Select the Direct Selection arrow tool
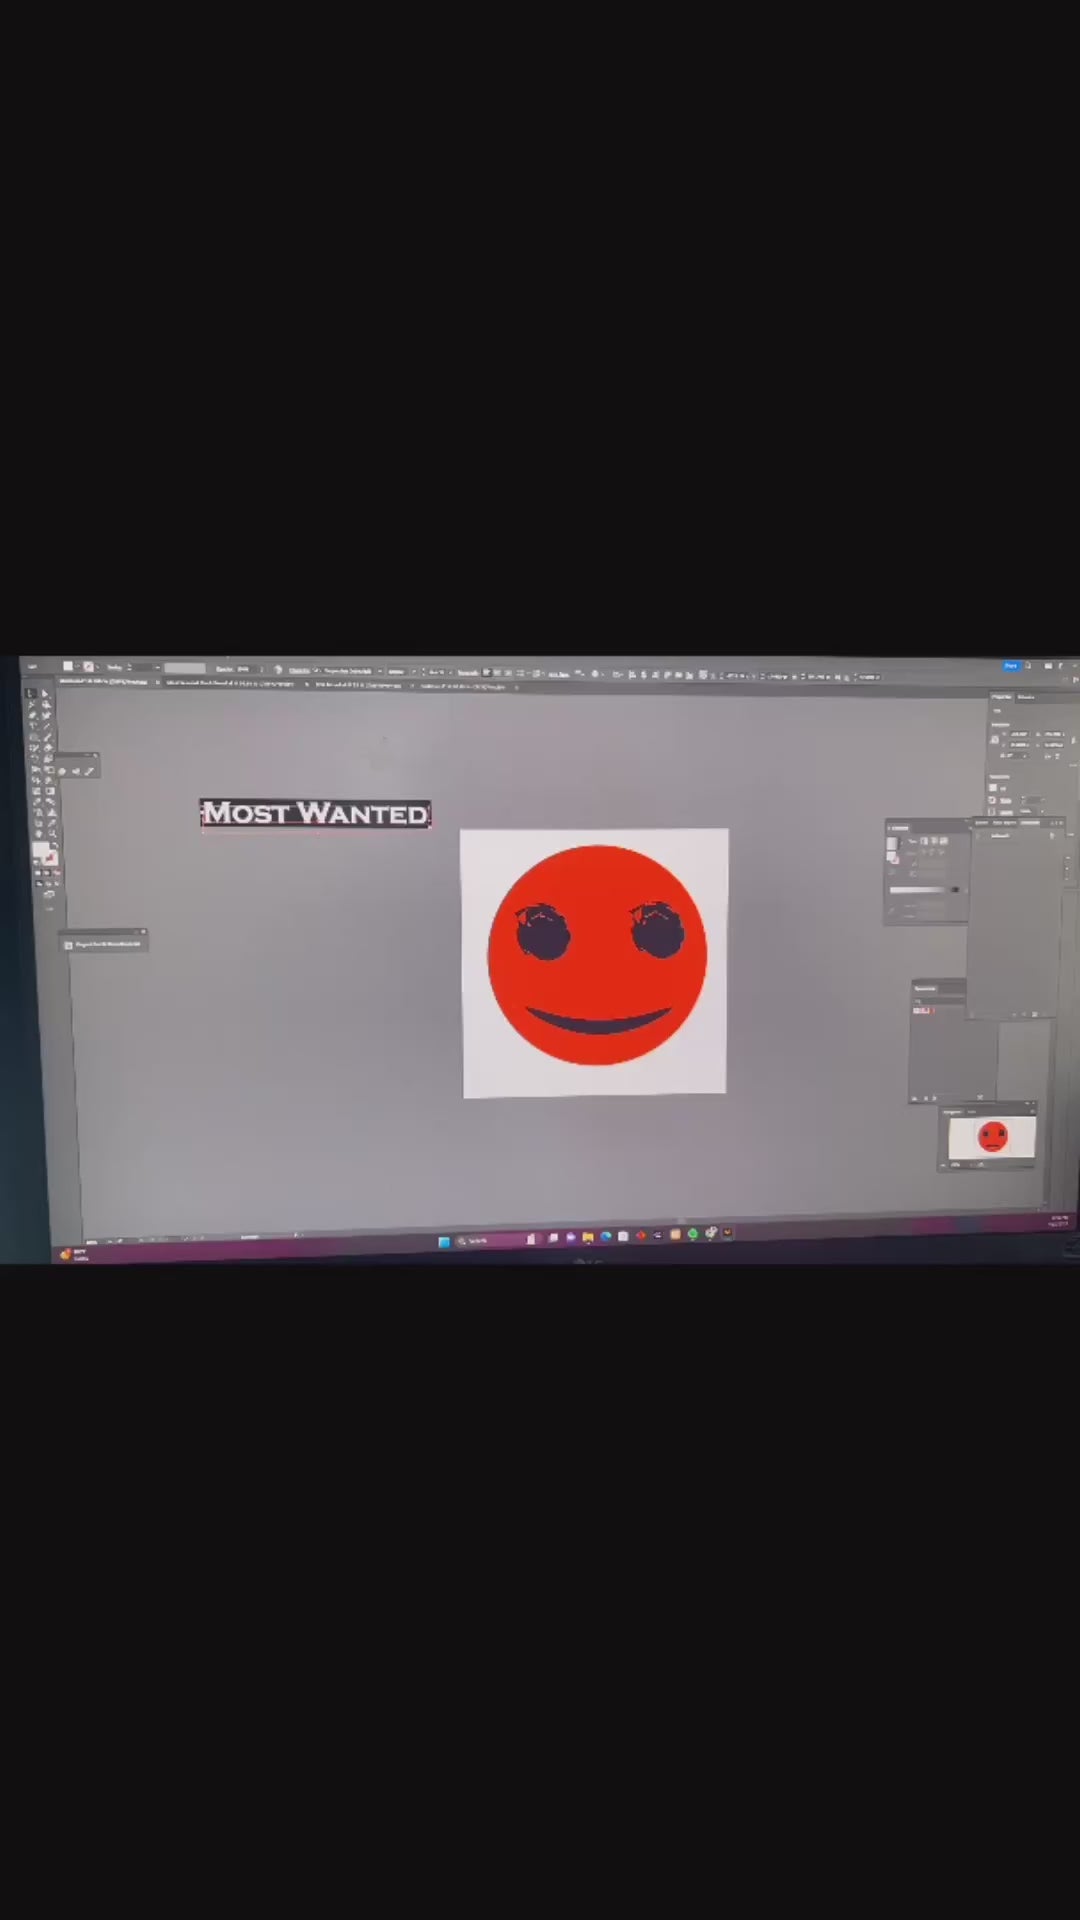Image resolution: width=1080 pixels, height=1920 pixels. [x=45, y=693]
